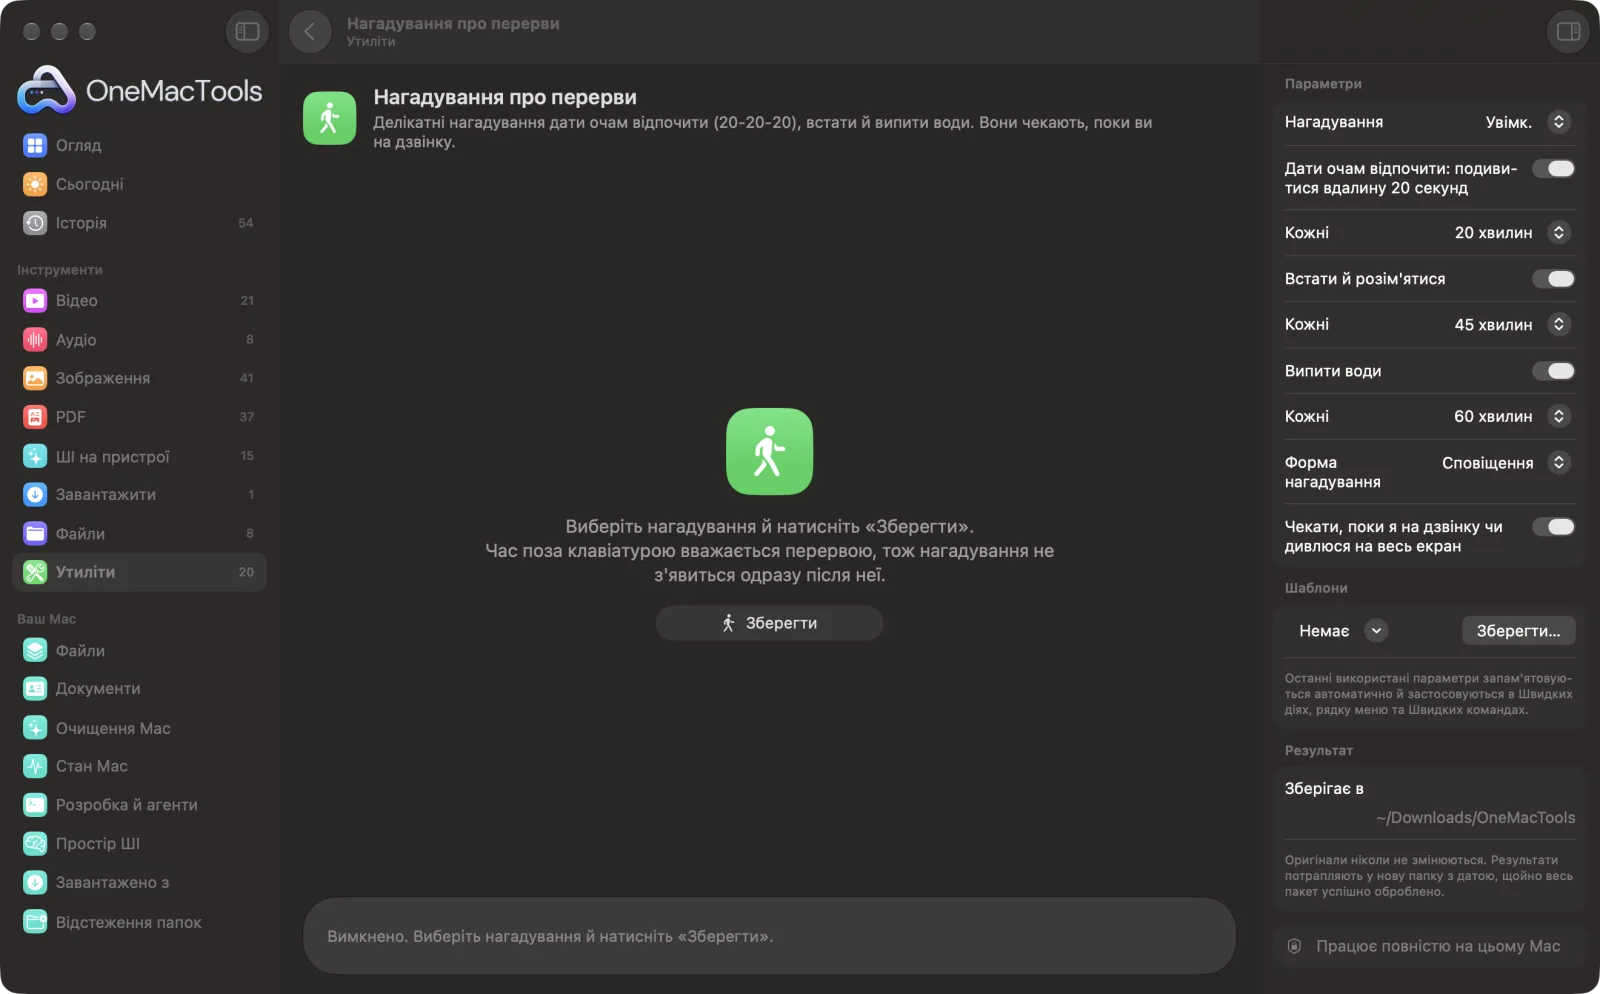Open the Огляд sidebar icon
1600x994 pixels.
[x=35, y=145]
